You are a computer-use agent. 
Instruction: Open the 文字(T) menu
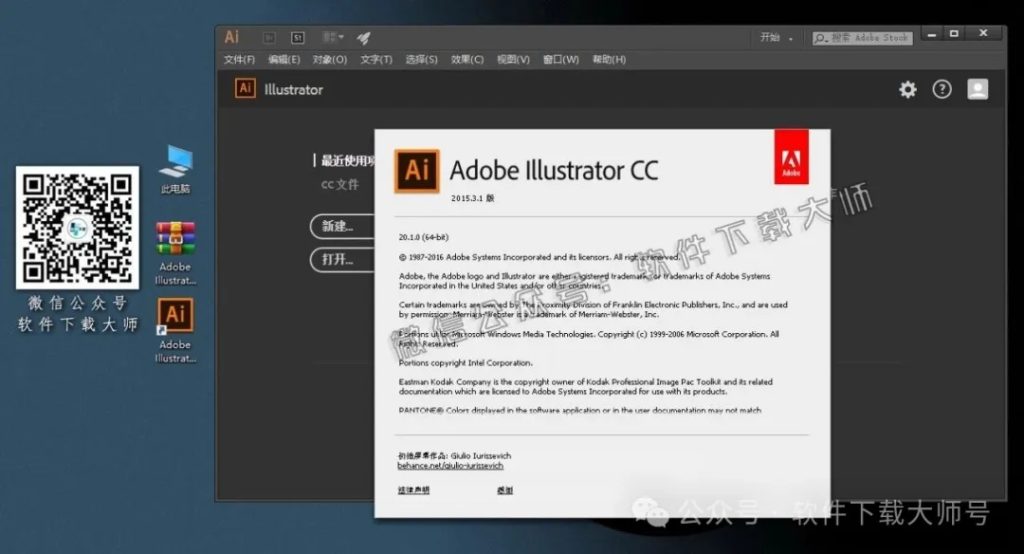point(376,59)
